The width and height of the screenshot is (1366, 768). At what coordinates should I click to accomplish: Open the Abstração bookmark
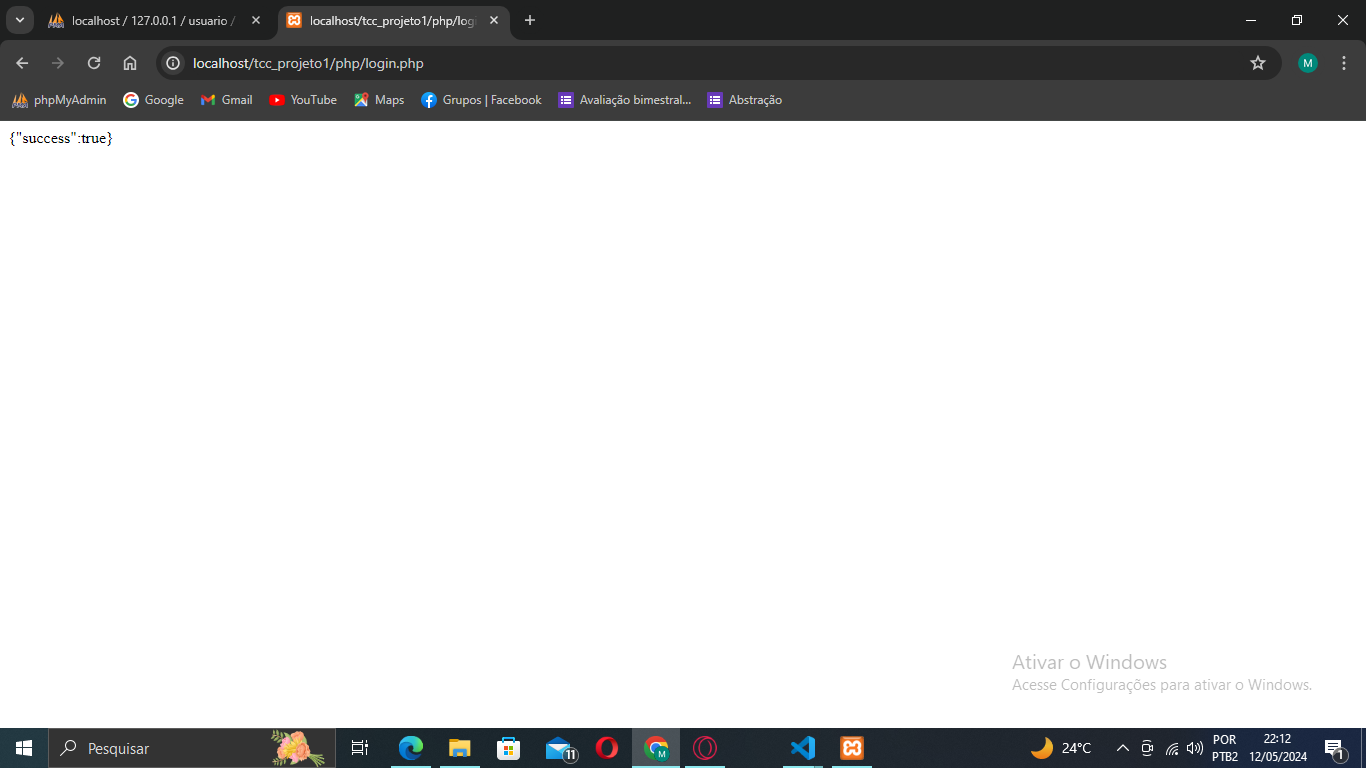click(x=744, y=100)
